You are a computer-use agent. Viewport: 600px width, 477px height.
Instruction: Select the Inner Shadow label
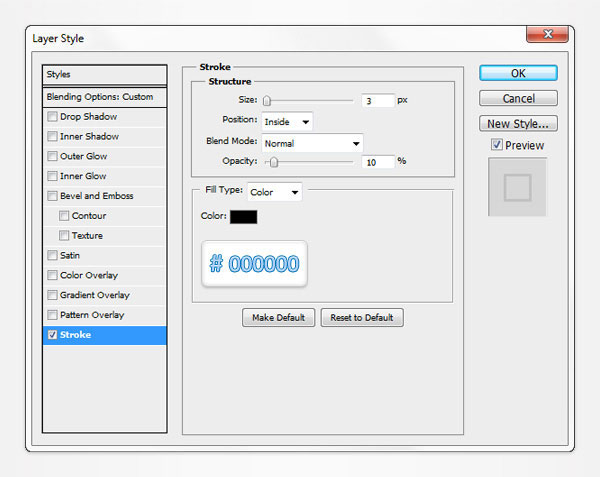point(89,136)
